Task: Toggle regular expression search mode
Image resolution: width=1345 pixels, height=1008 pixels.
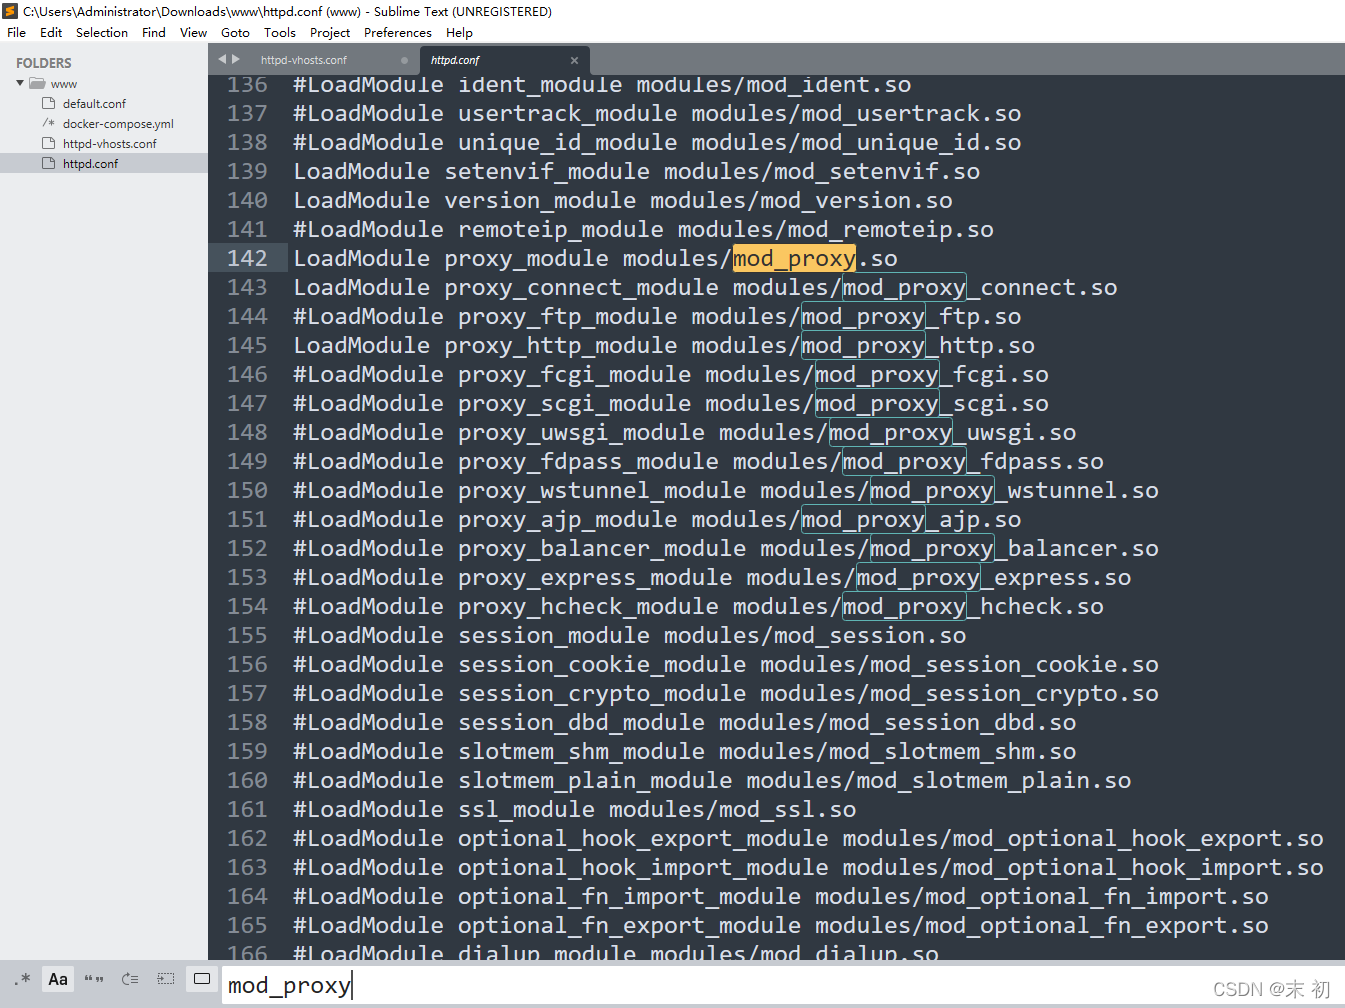Action: (22, 979)
